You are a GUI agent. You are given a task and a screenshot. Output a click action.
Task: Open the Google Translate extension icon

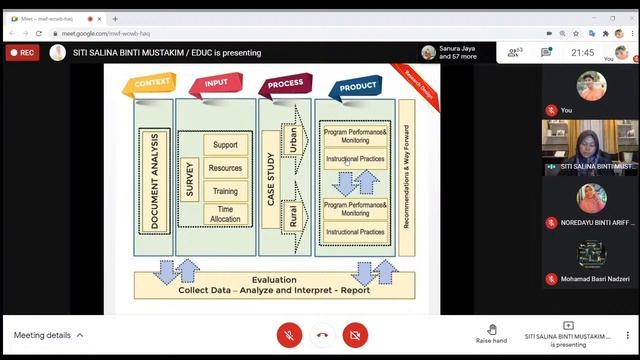pyautogui.click(x=592, y=33)
